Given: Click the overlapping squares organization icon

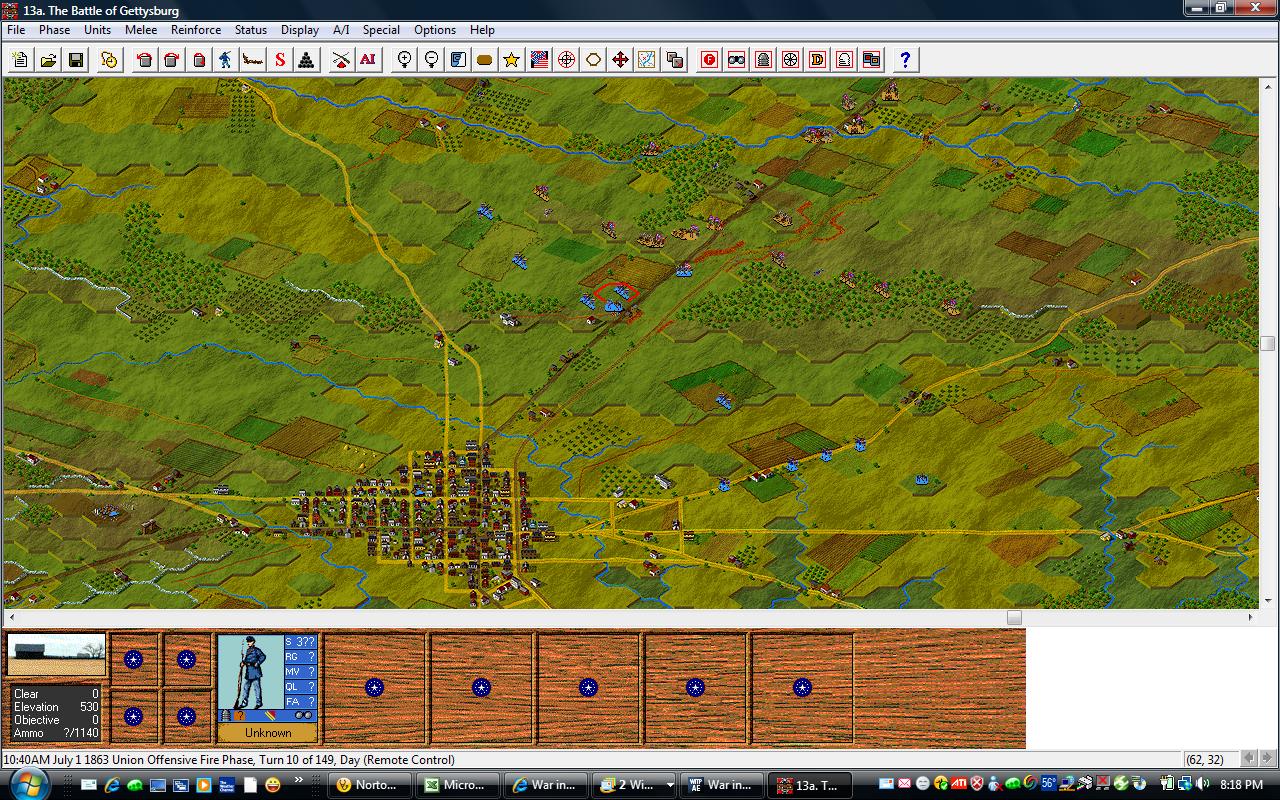Looking at the screenshot, I should click(x=872, y=60).
